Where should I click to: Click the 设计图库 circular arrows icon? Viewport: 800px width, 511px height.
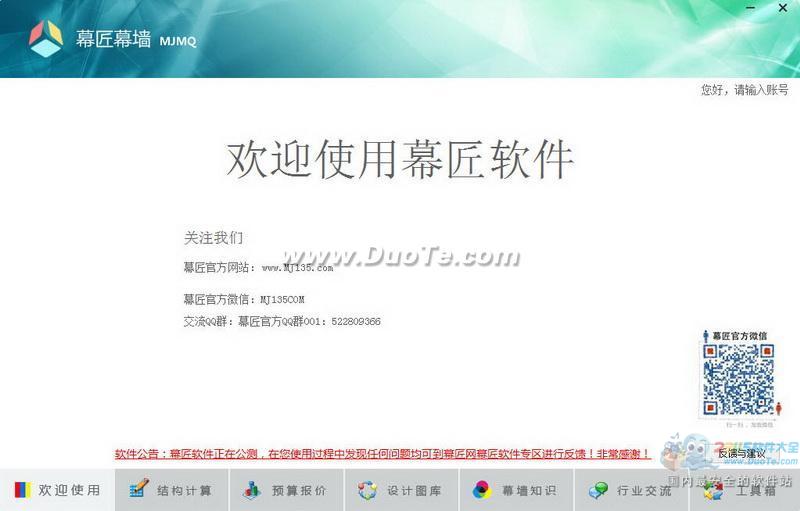(x=367, y=490)
